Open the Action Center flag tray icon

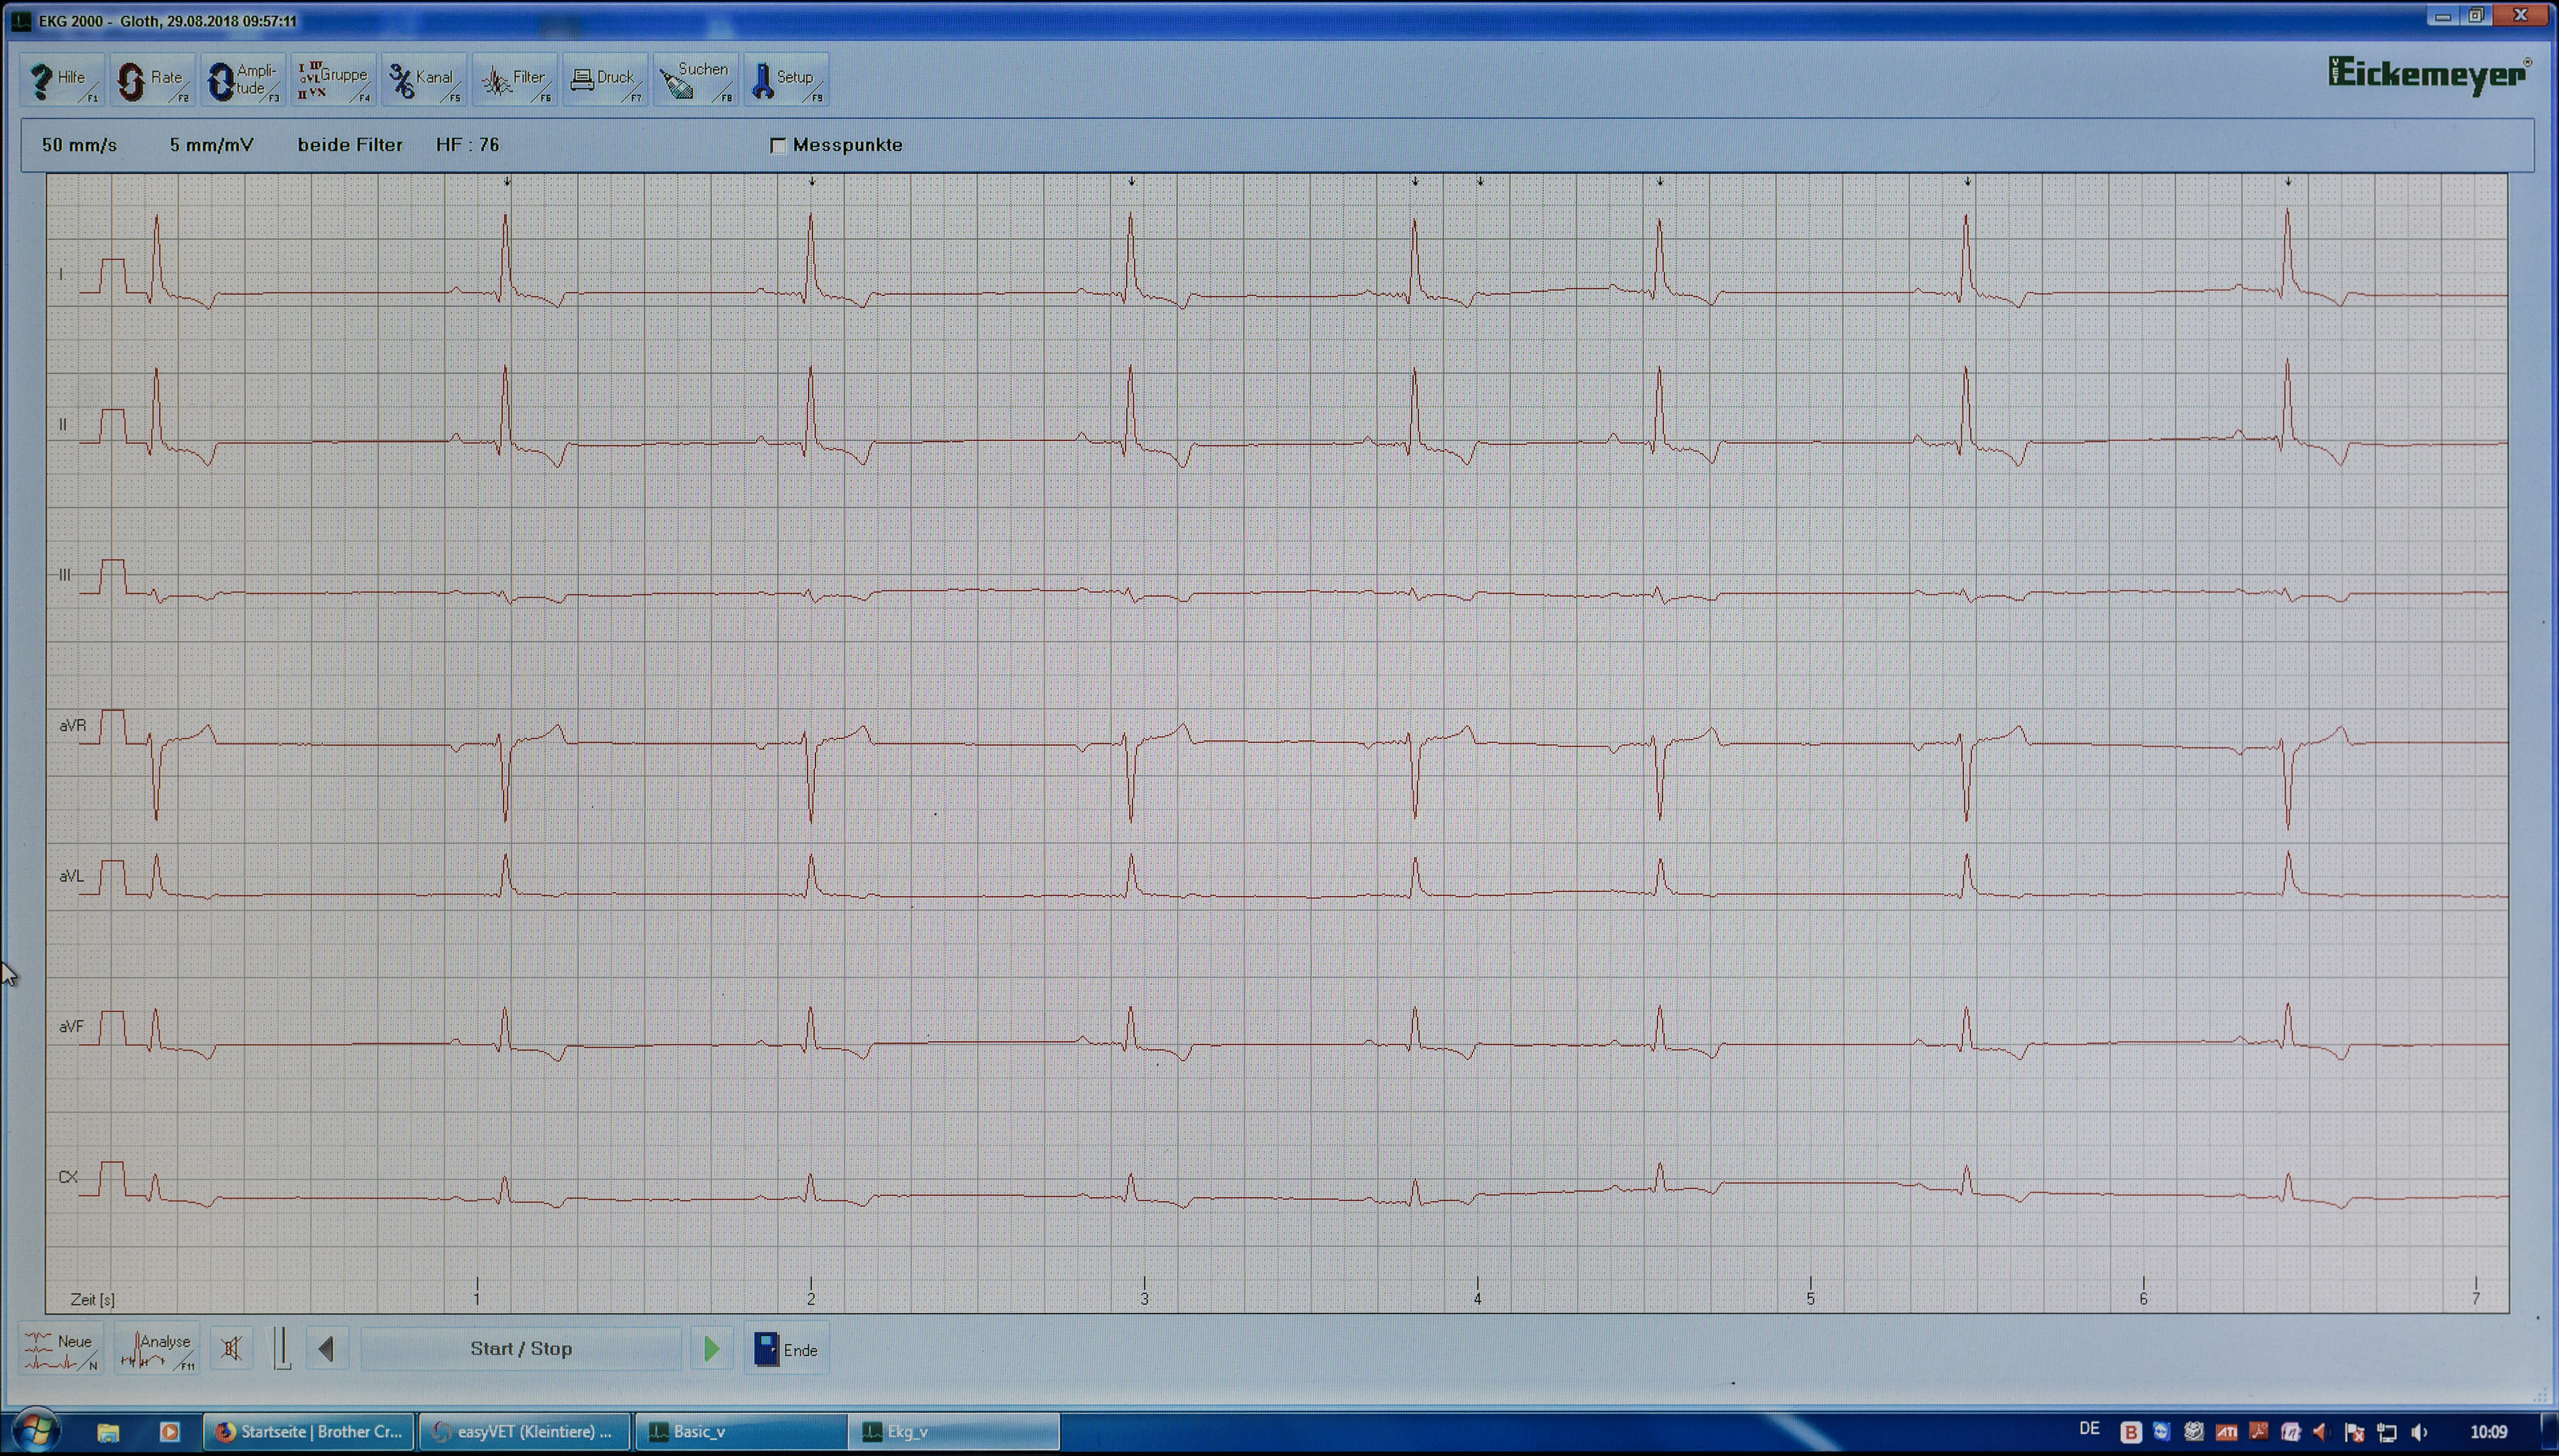(x=2354, y=1433)
